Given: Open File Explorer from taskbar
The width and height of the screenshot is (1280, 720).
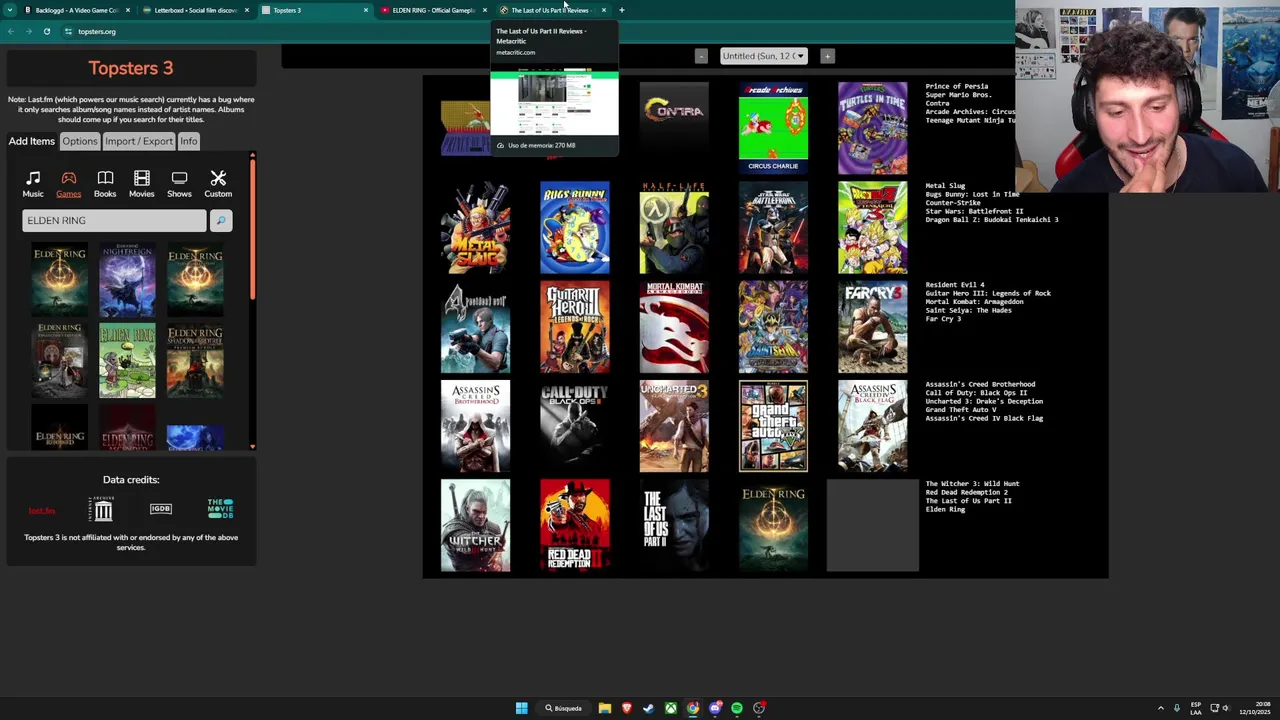Looking at the screenshot, I should [605, 708].
